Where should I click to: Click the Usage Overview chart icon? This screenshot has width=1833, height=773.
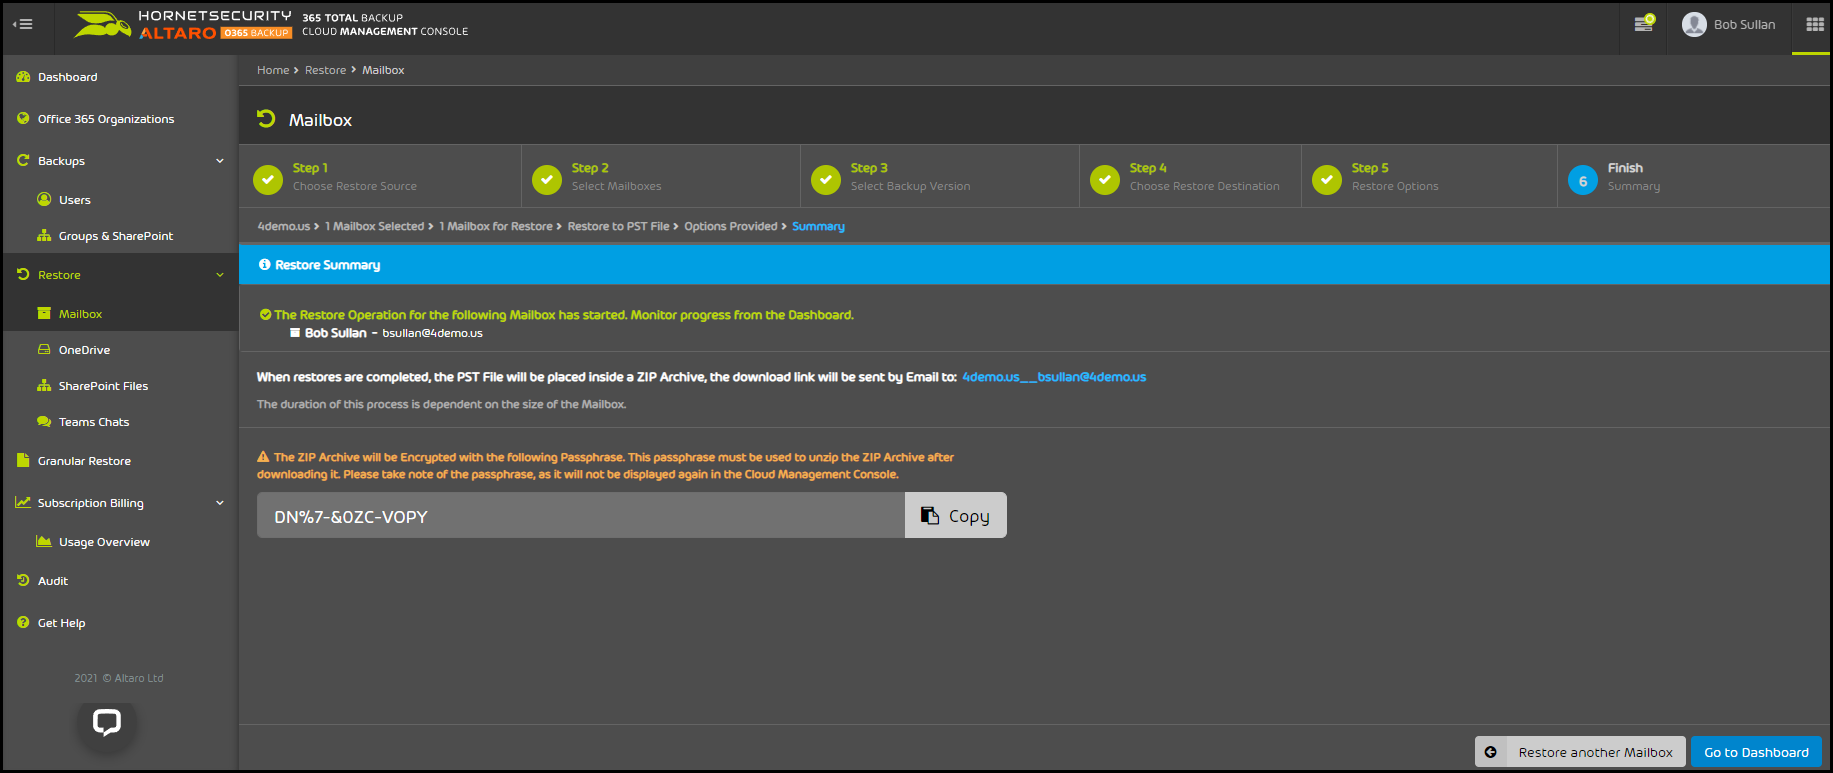coord(44,541)
